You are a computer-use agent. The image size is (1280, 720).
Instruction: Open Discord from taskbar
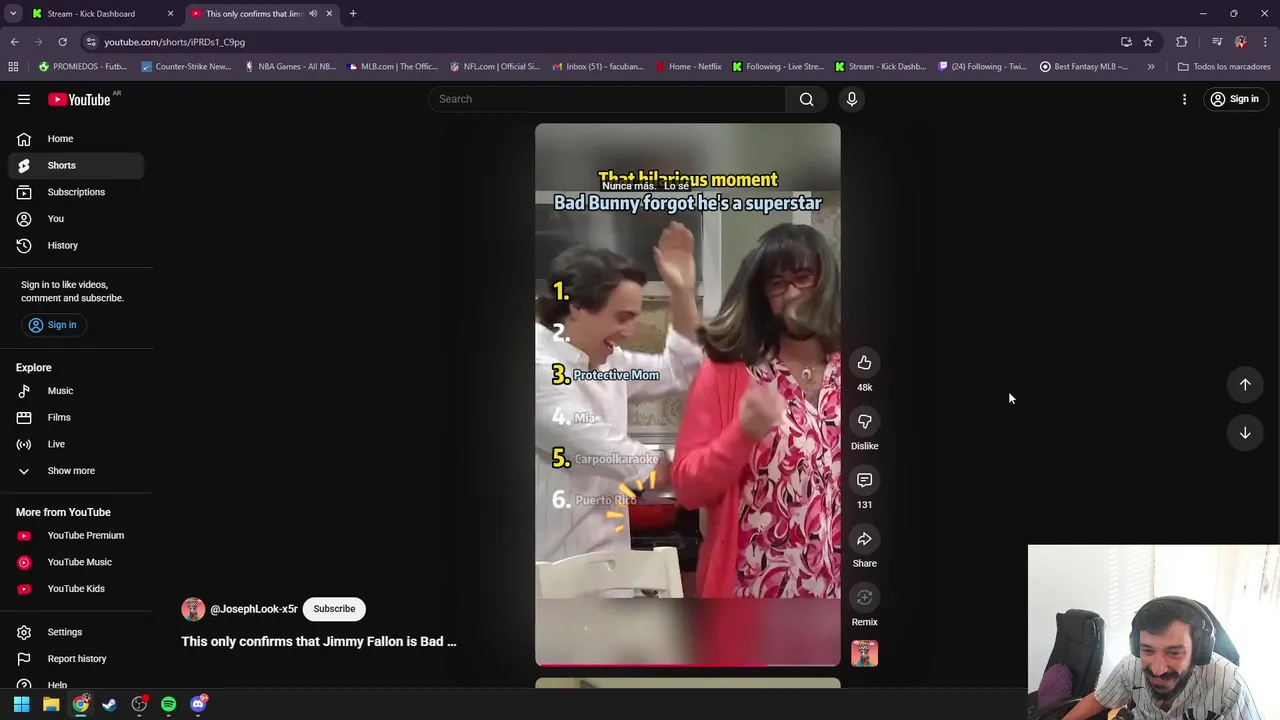[198, 704]
